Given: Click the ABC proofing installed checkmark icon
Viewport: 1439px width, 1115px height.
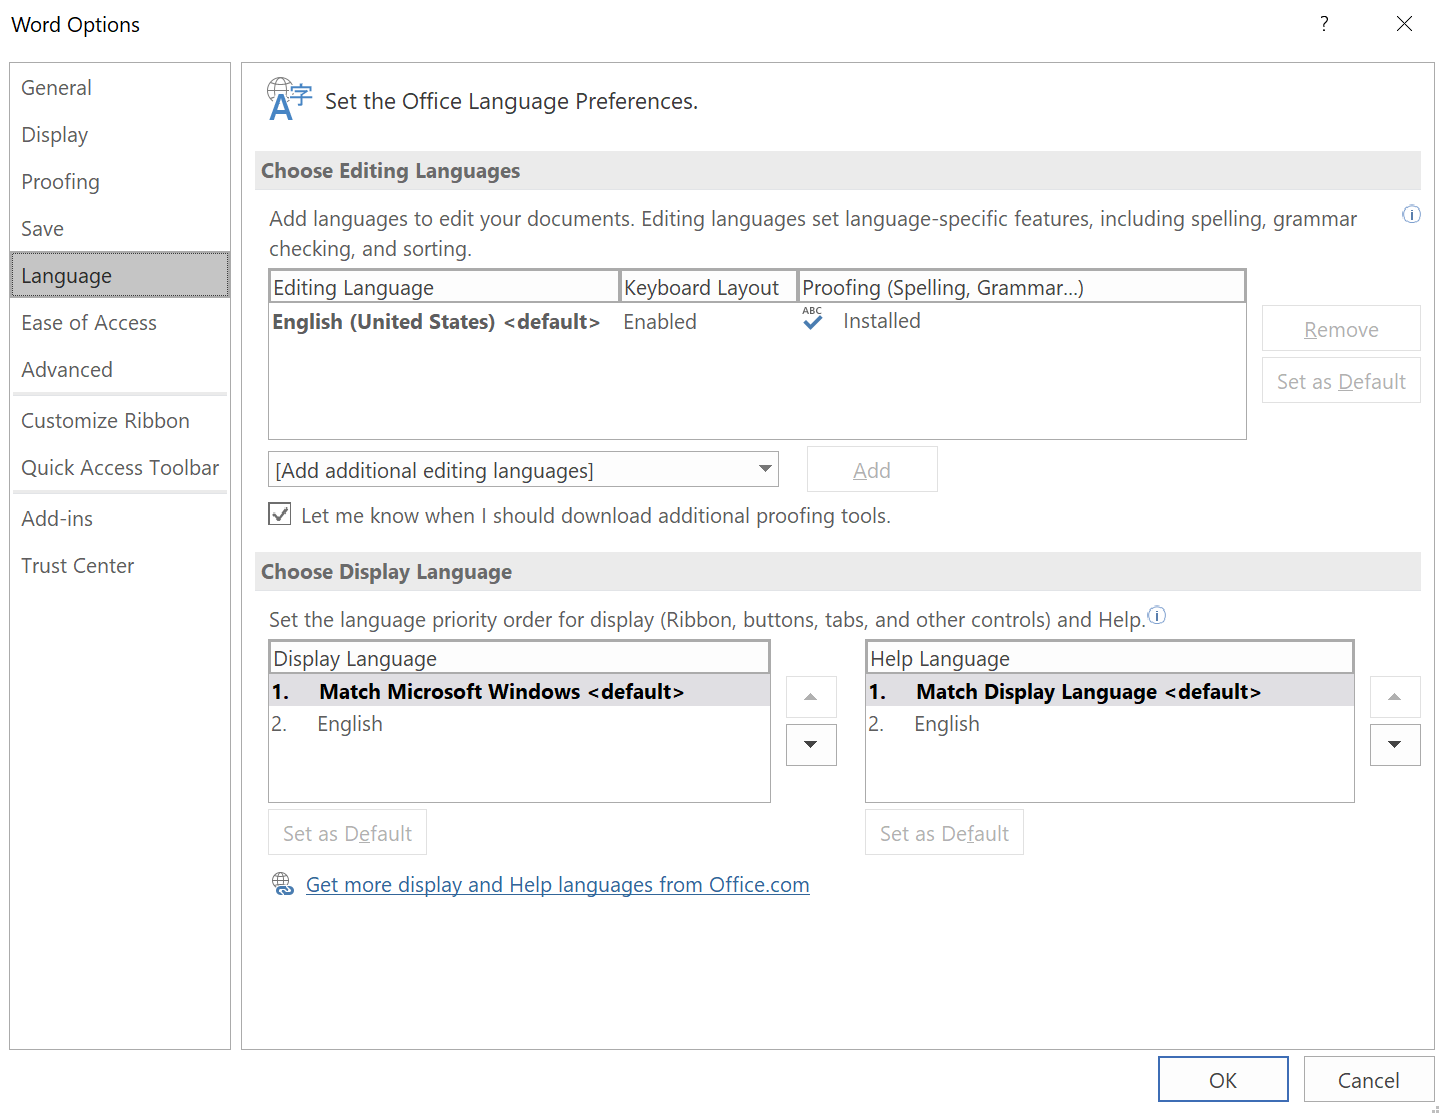Looking at the screenshot, I should [x=812, y=319].
